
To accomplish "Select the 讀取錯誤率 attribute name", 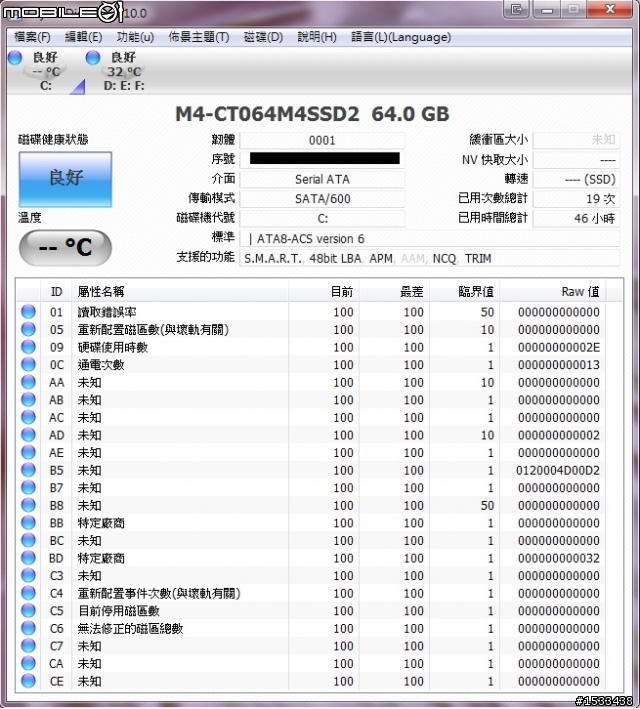I will pos(107,312).
